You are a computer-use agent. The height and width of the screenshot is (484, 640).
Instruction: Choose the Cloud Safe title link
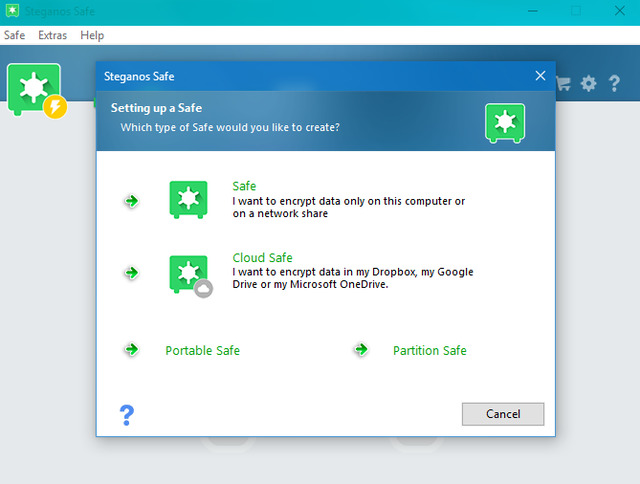(x=262, y=258)
